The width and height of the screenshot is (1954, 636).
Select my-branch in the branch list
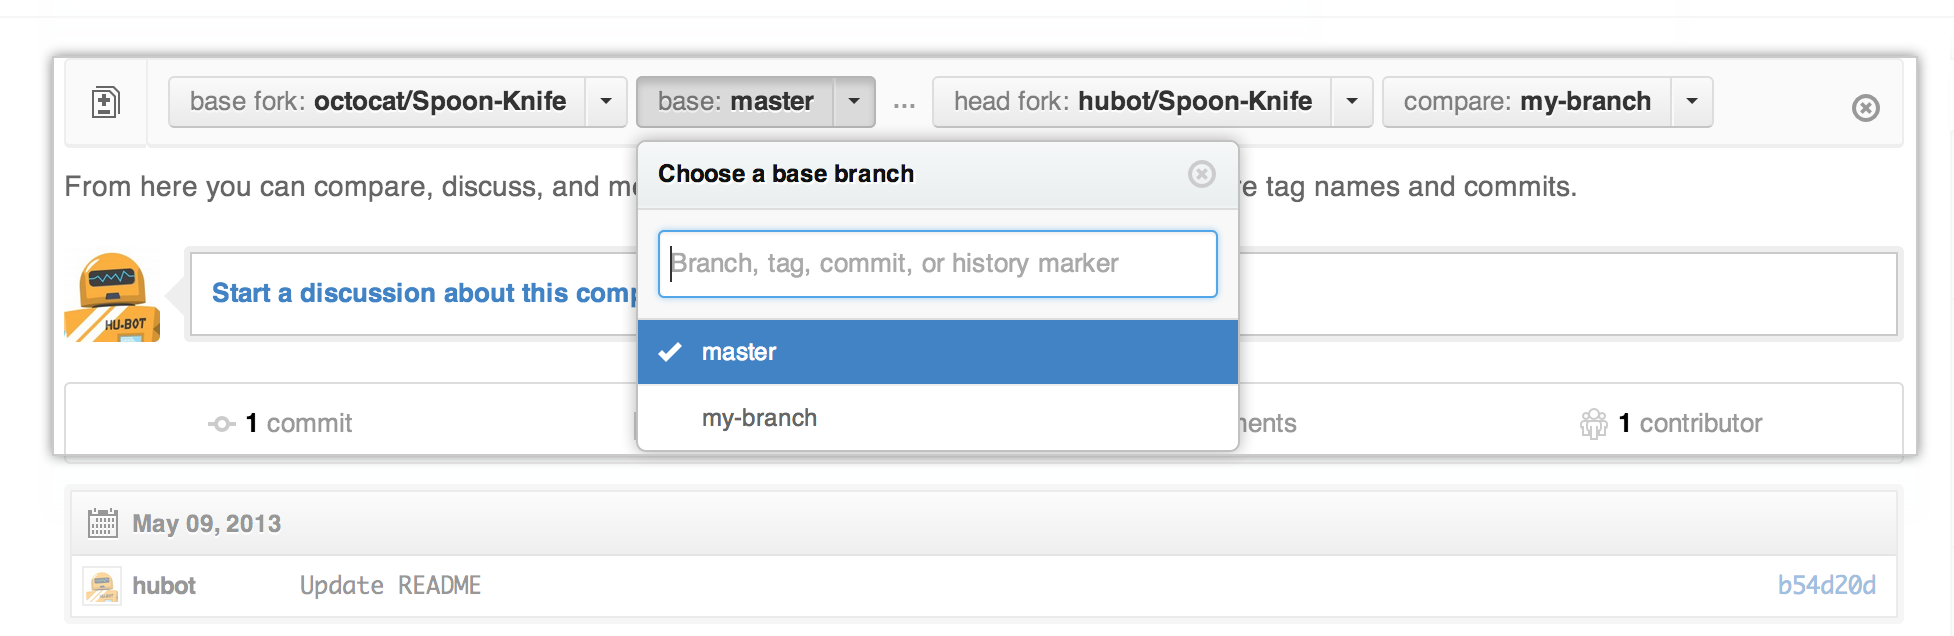tap(759, 418)
